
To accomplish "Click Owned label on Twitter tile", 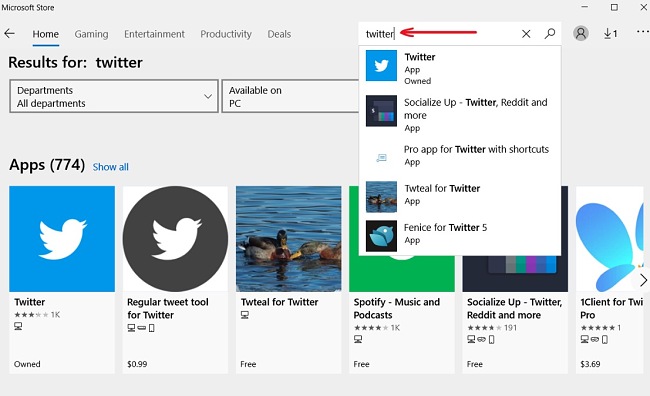I will (27, 364).
